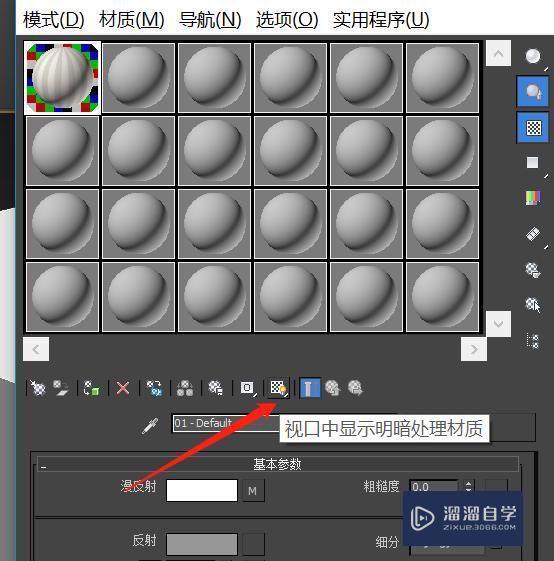
Task: Toggle the checkered Background button
Action: [x=533, y=127]
